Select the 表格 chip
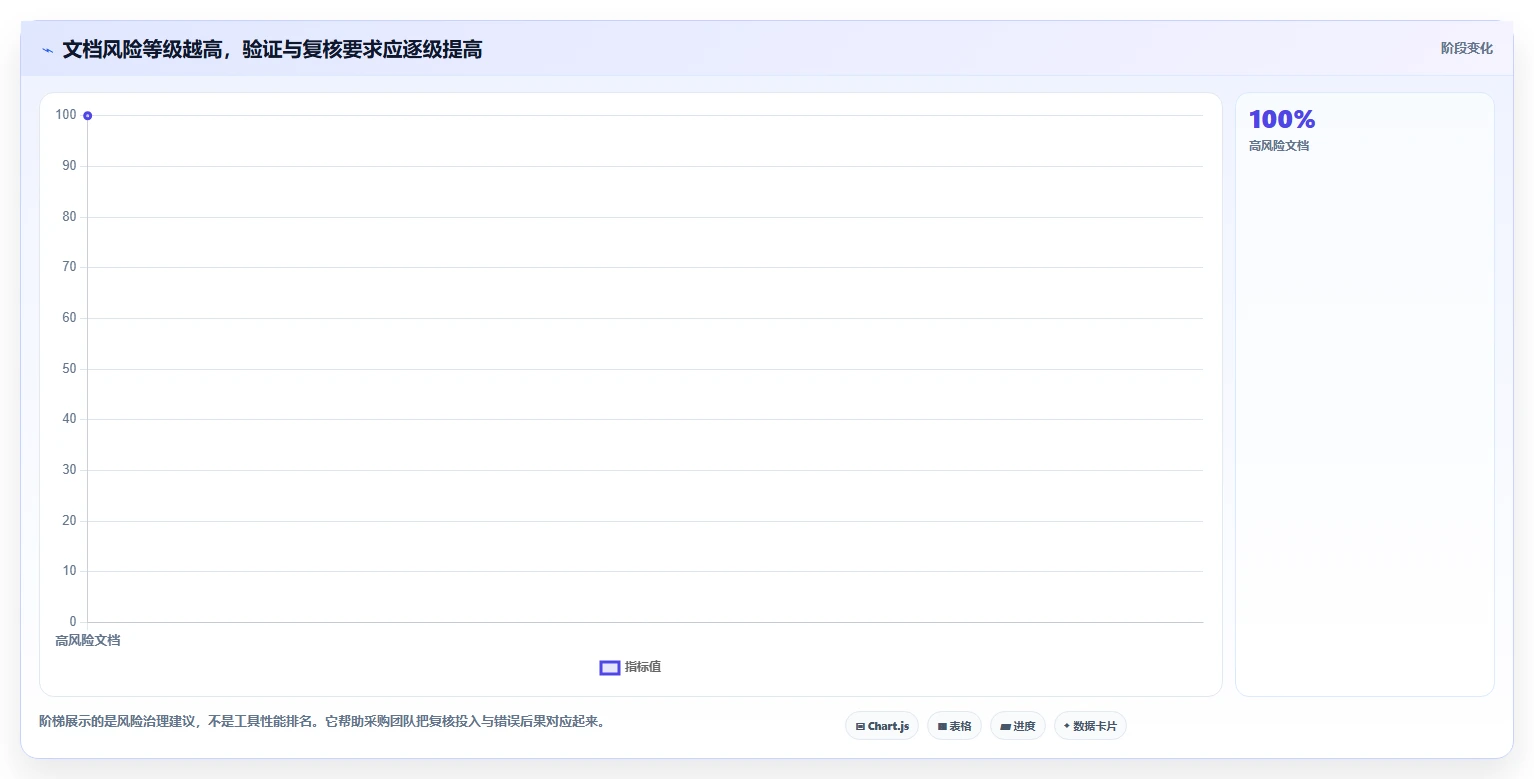 (954, 726)
